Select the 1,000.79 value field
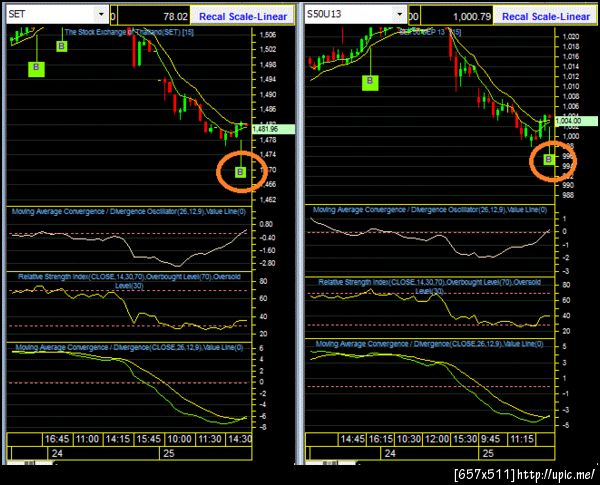 coord(456,16)
